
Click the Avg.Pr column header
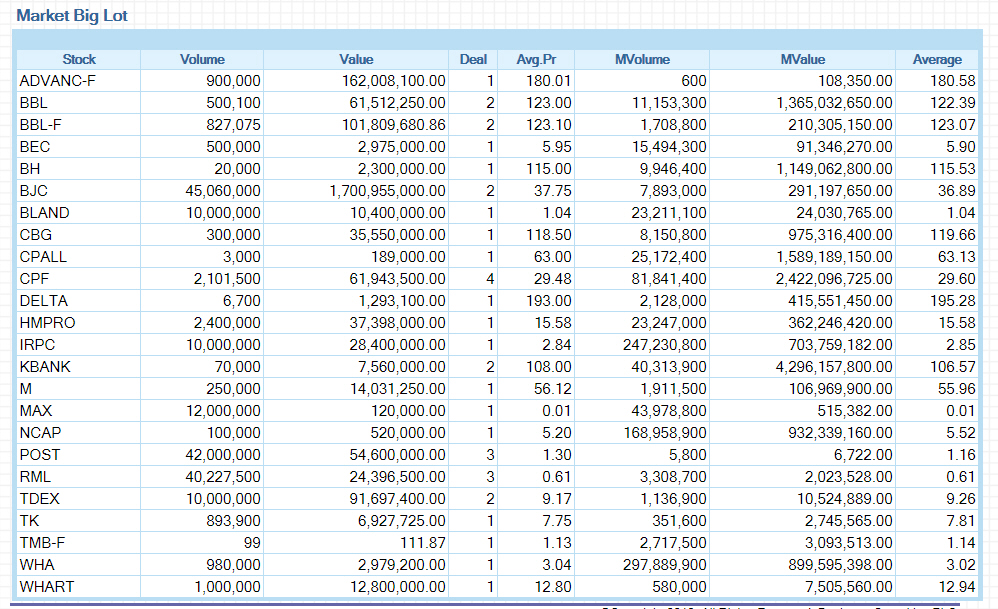click(536, 59)
